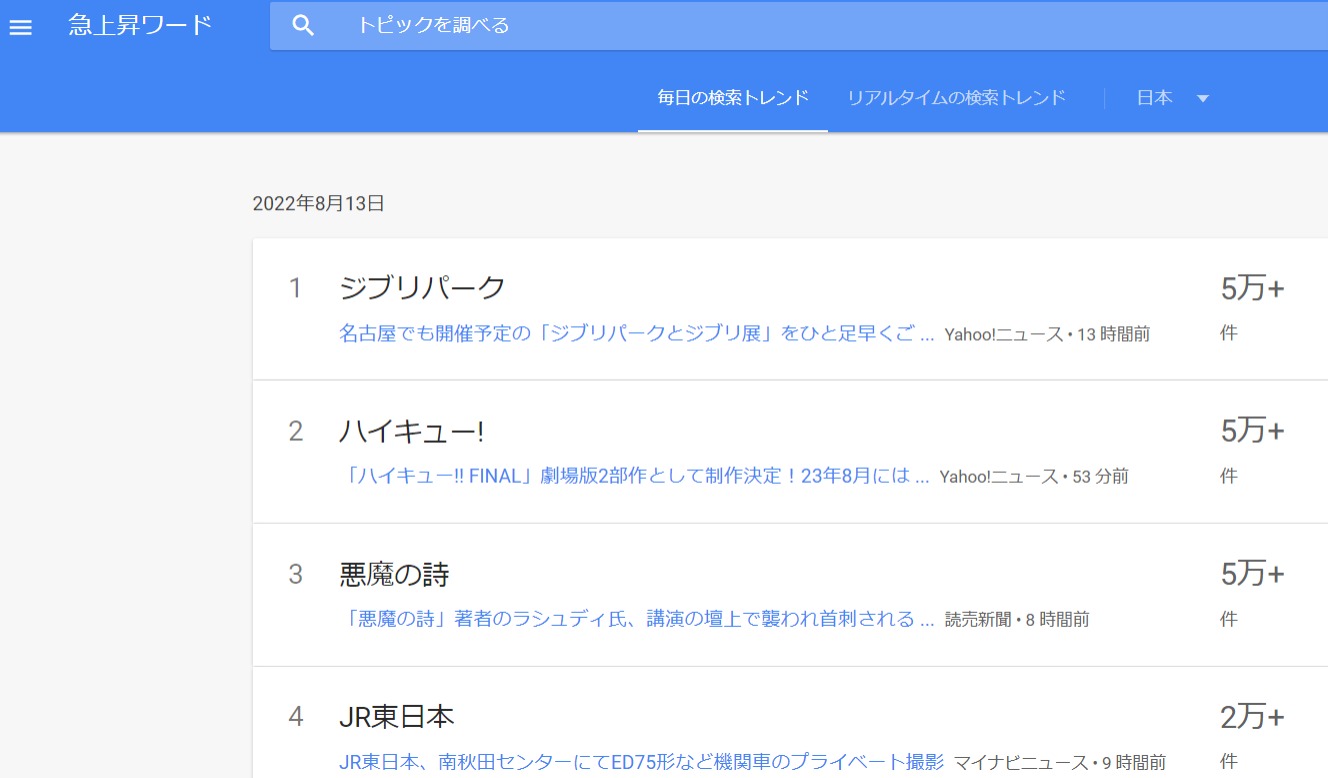The image size is (1328, 778).
Task: Expand the ジブリパーク trend row
Action: pyautogui.click(x=790, y=309)
